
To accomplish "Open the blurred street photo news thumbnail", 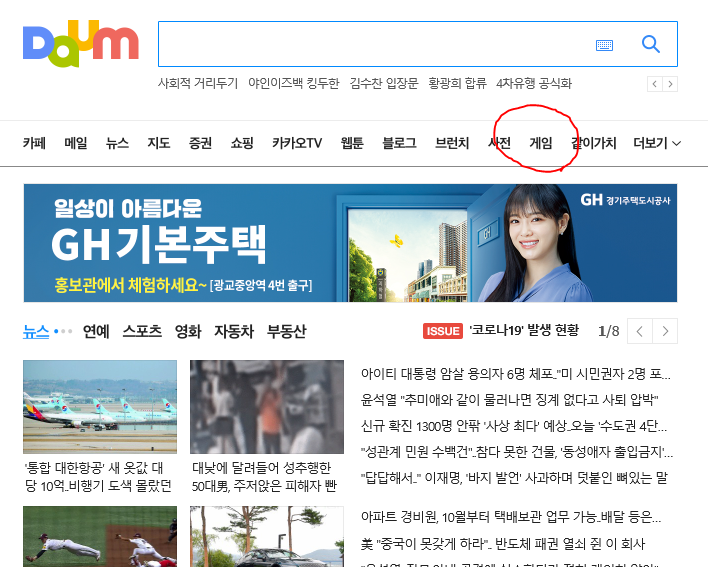I will (267, 407).
